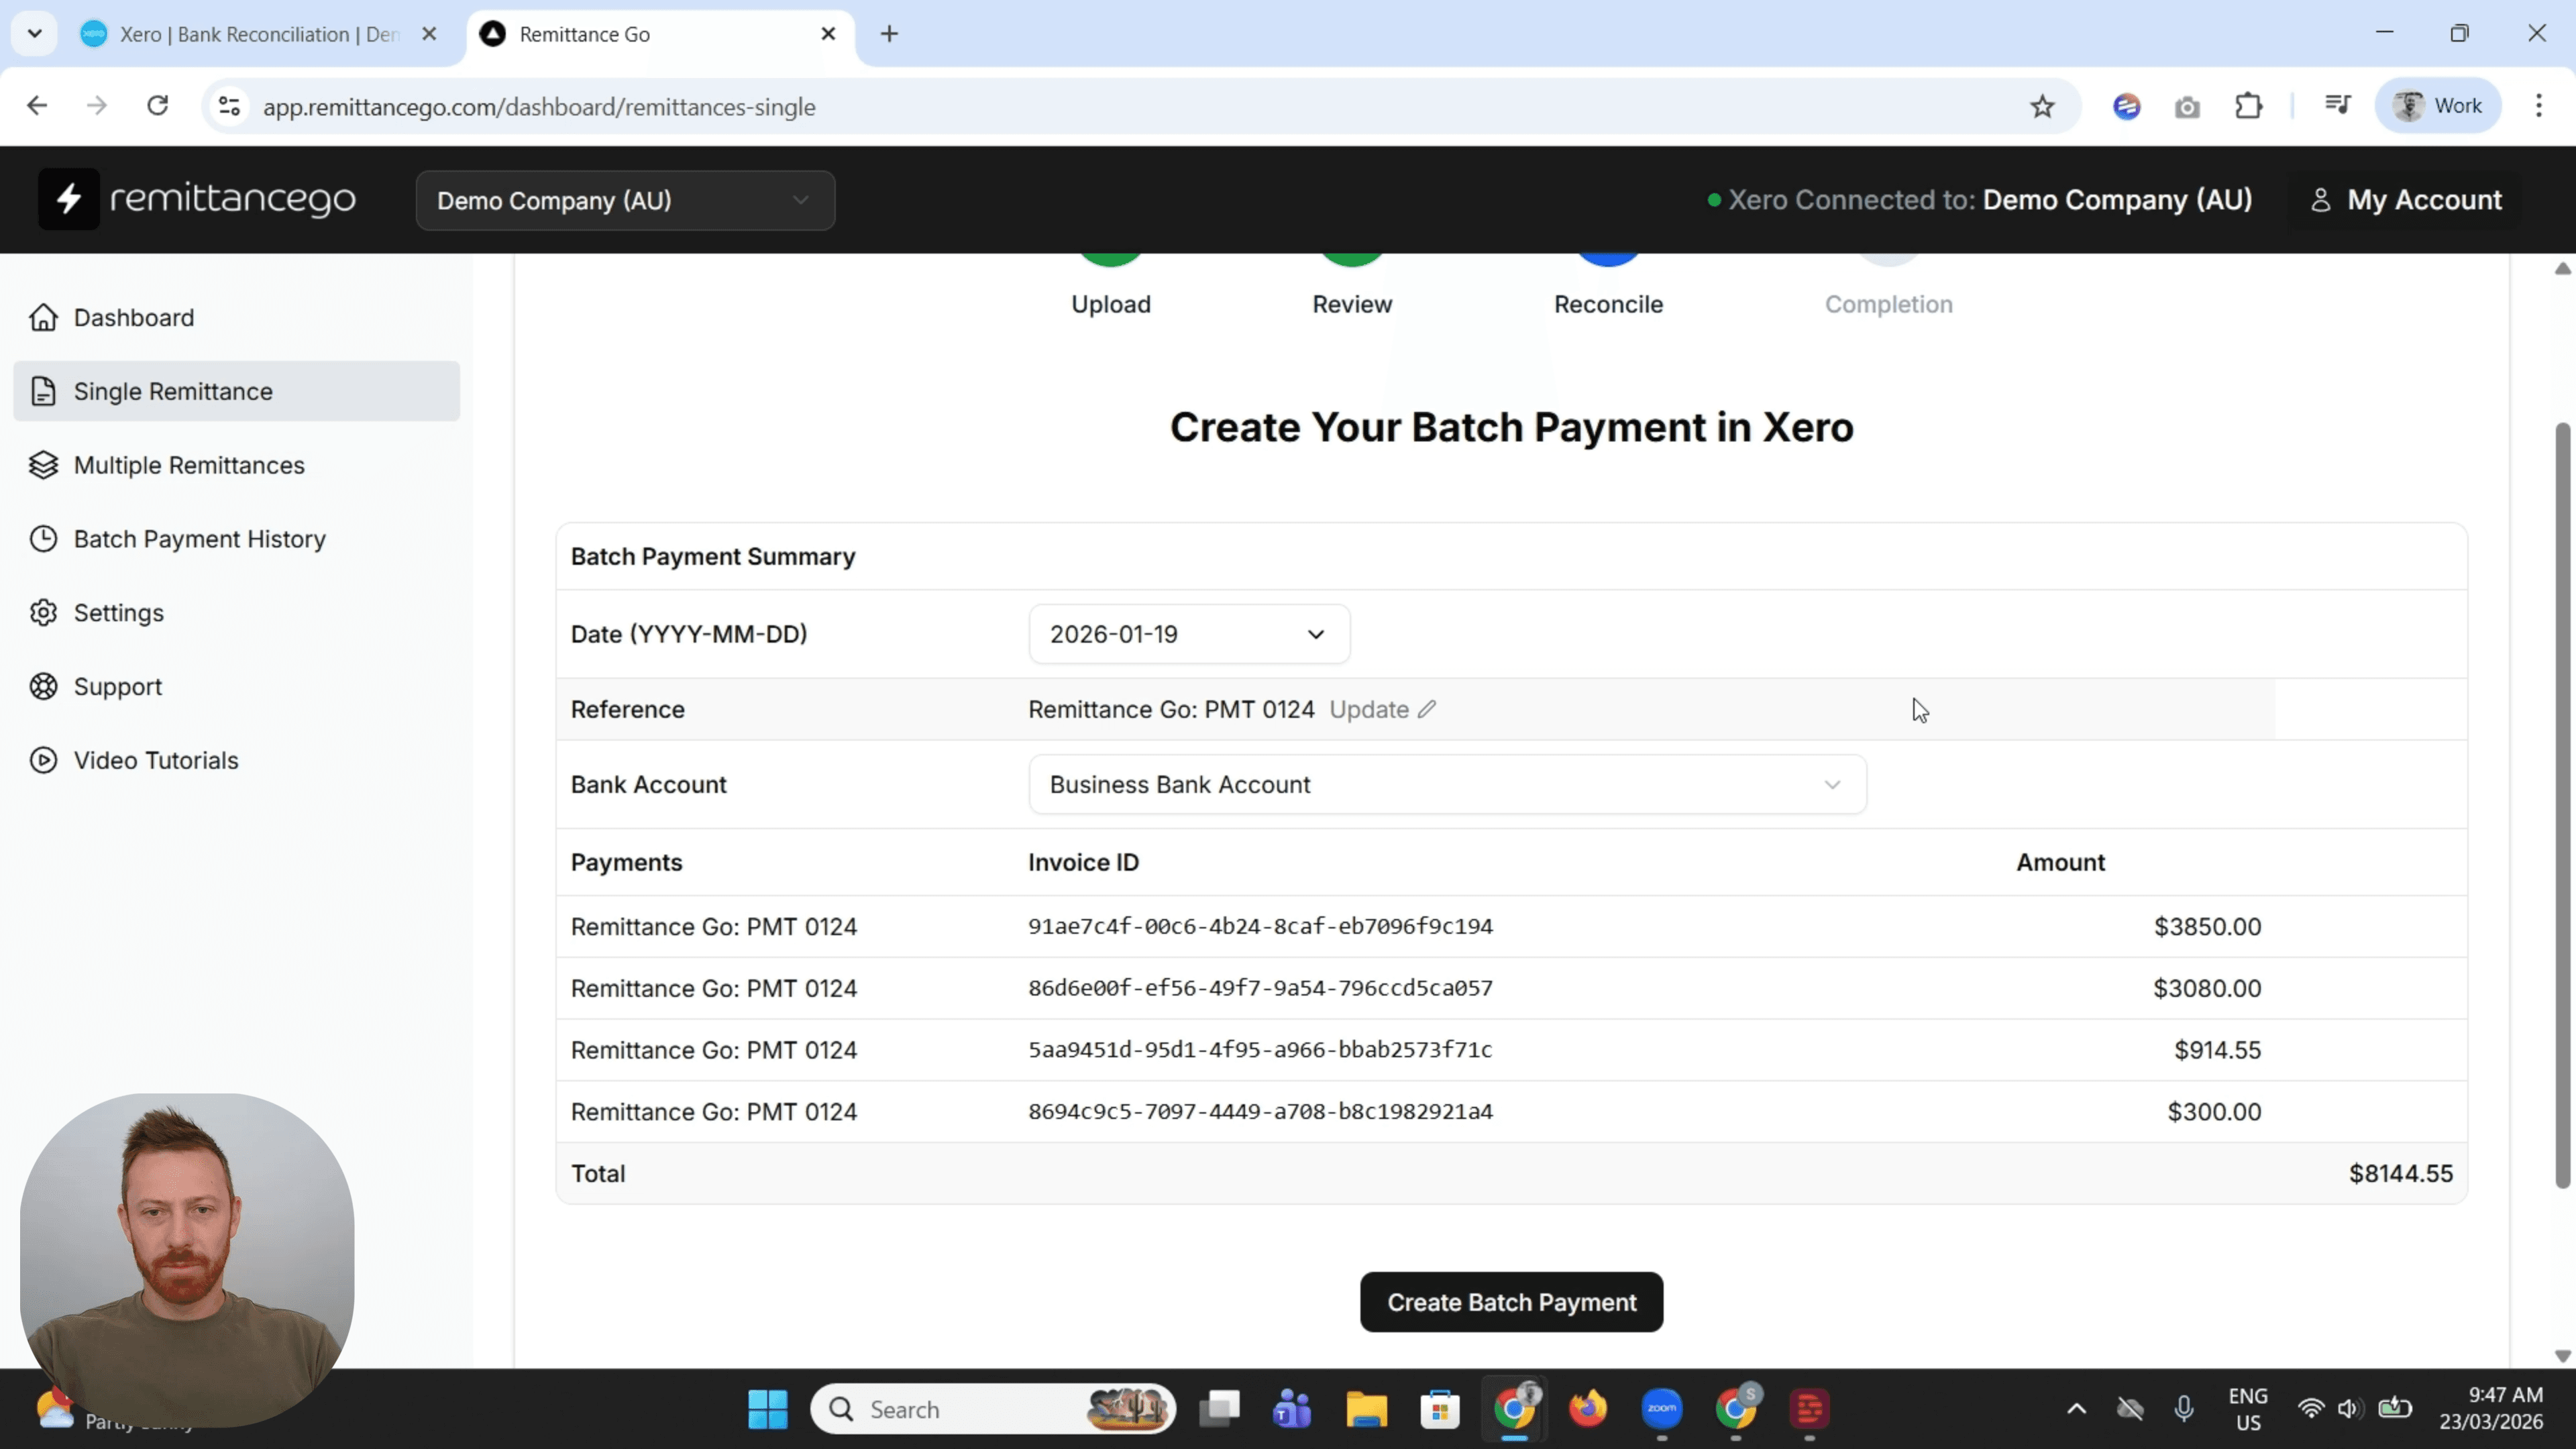Open the Support page

[236, 687]
